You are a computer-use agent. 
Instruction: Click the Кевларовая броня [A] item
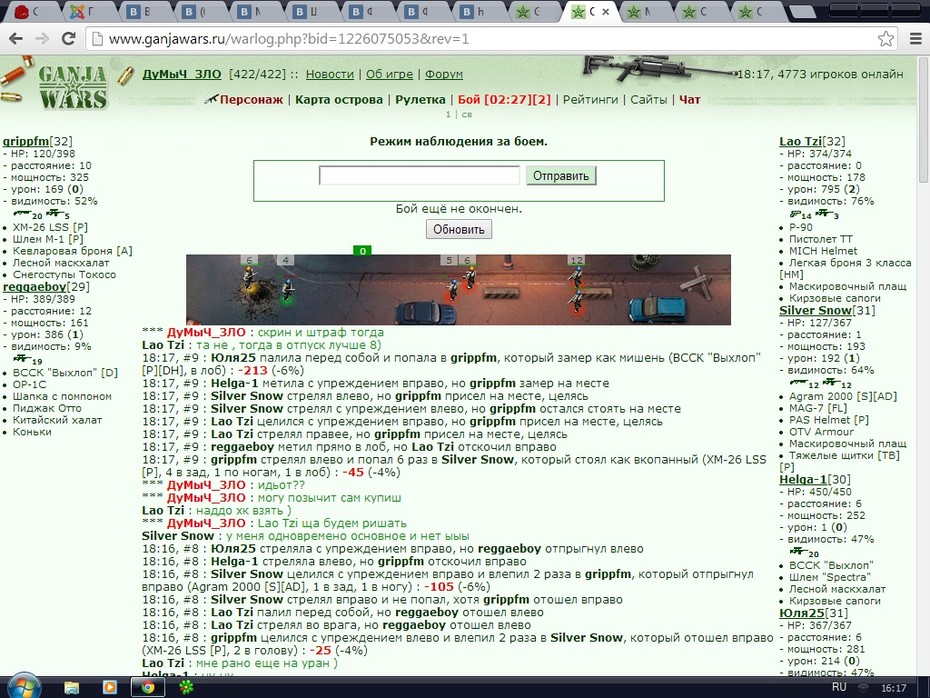click(72, 251)
